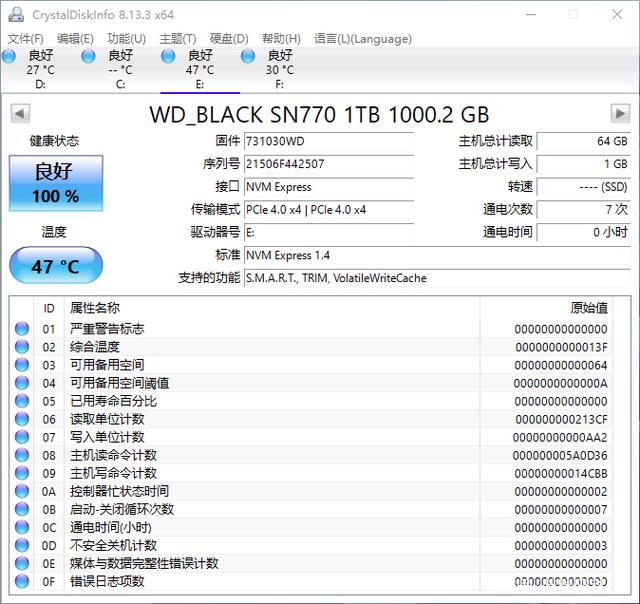
Task: Open the 主题(T) menu
Action: point(178,39)
